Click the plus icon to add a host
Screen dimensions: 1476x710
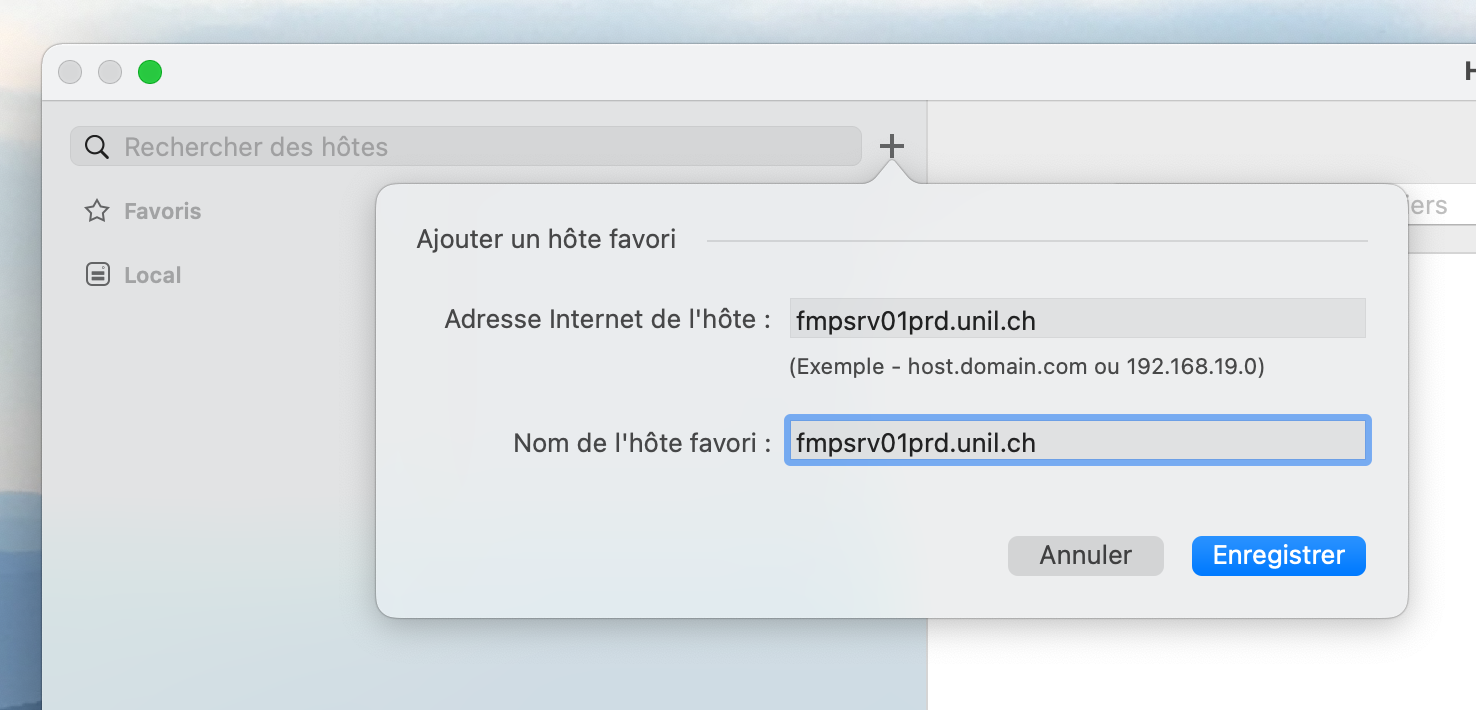click(891, 147)
